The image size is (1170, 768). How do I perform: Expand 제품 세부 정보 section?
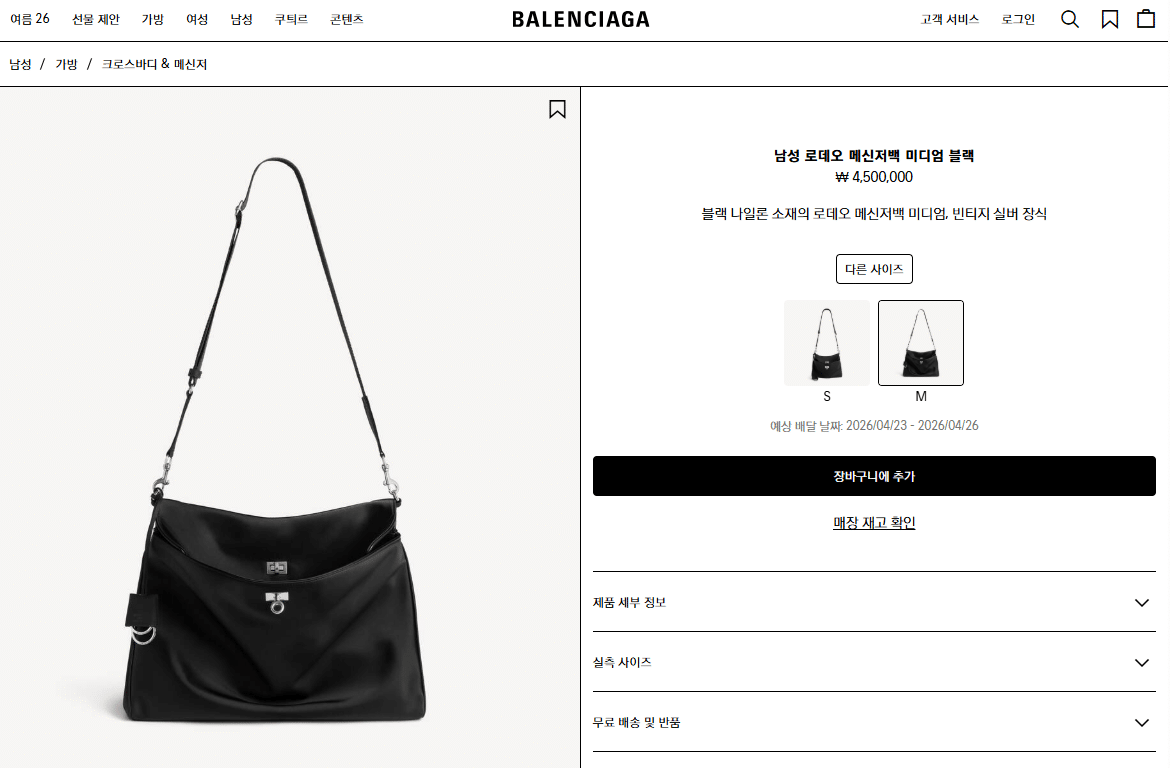[x=874, y=602]
